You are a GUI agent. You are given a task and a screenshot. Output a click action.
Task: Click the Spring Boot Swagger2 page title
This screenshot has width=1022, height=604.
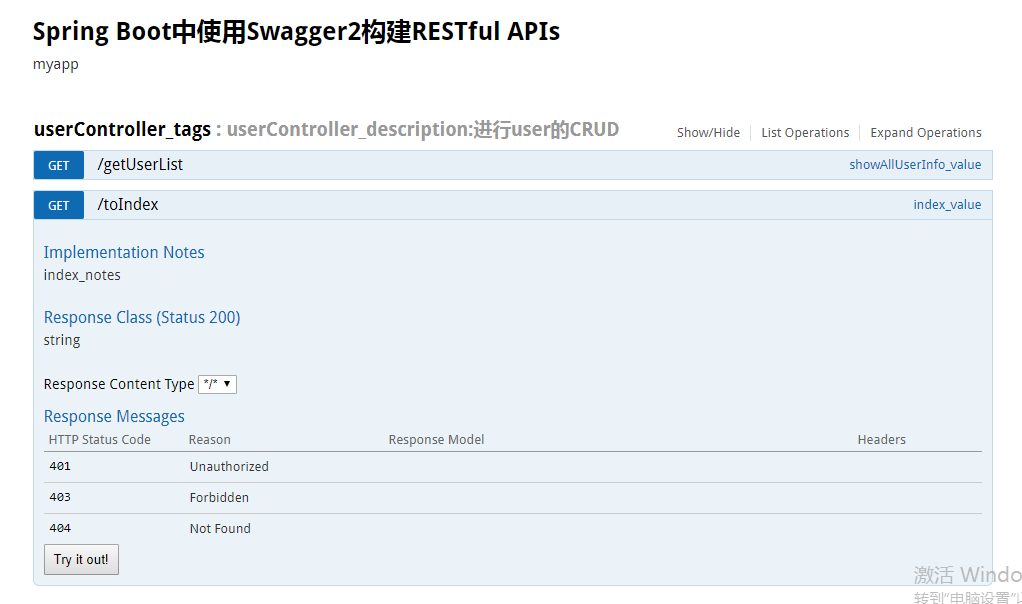coord(297,31)
